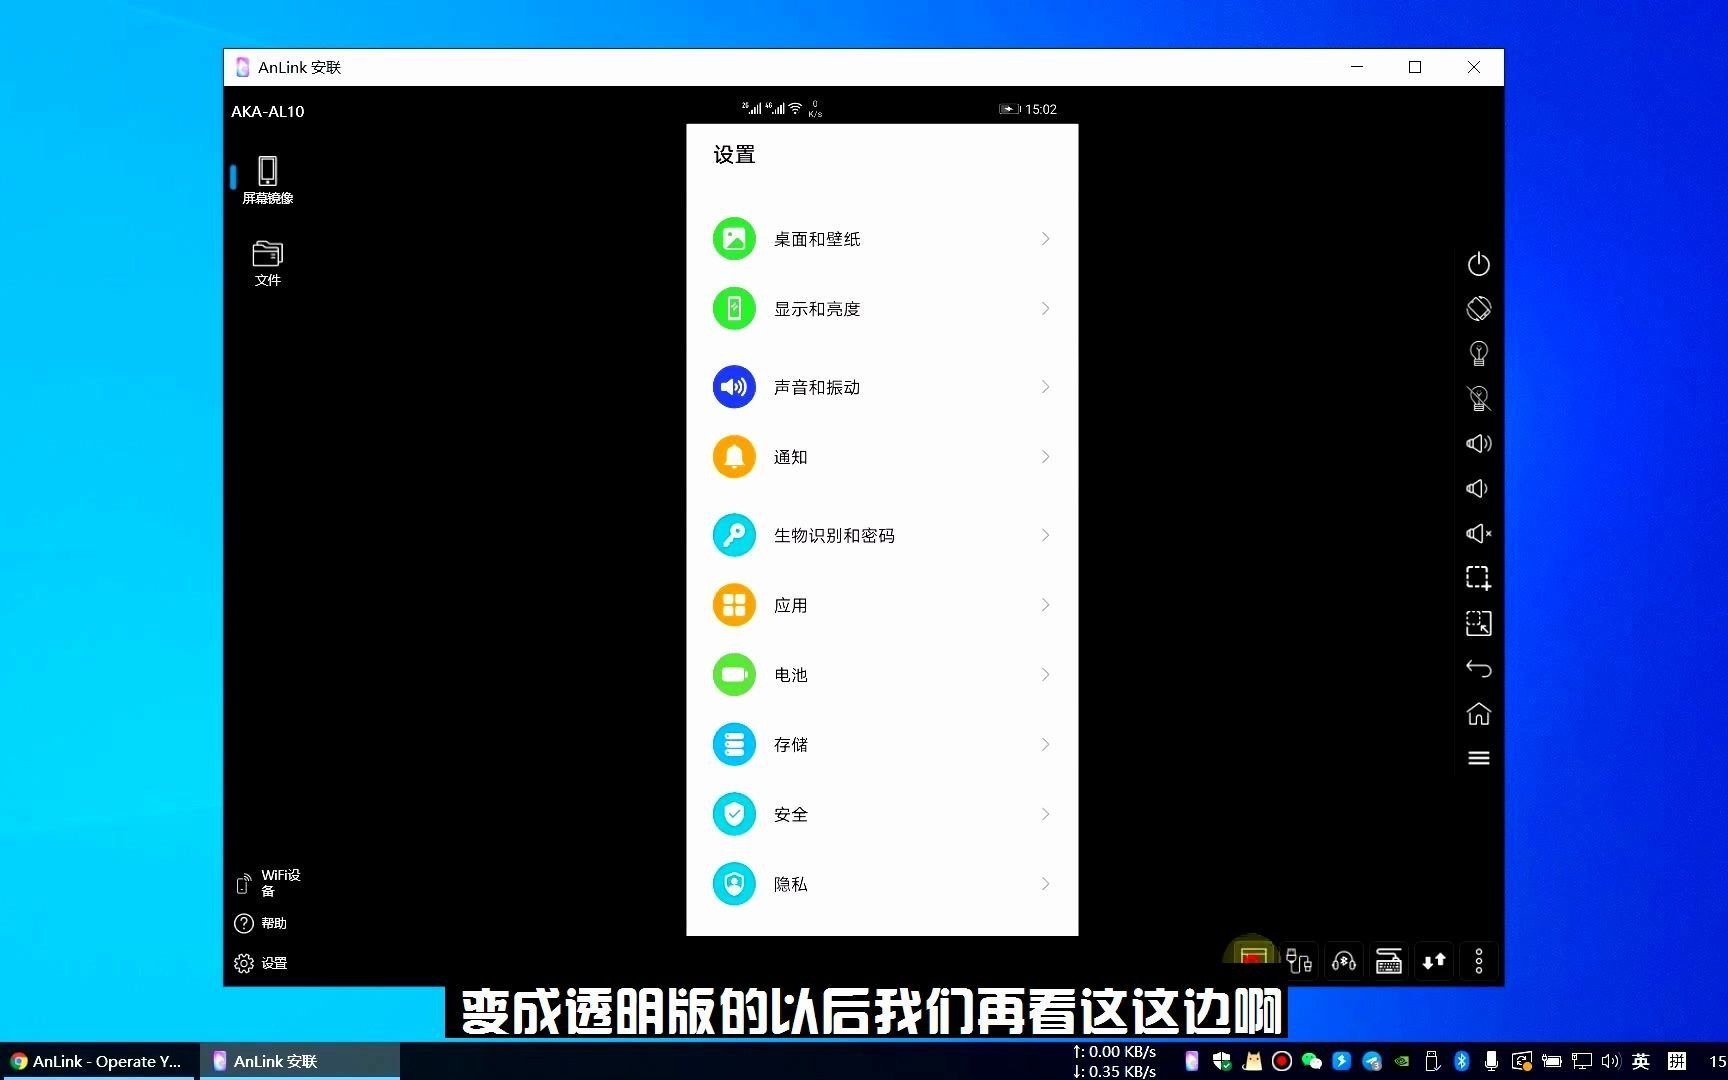Click the USB cable connection icon
Screen dimensions: 1728x1080
click(1298, 962)
